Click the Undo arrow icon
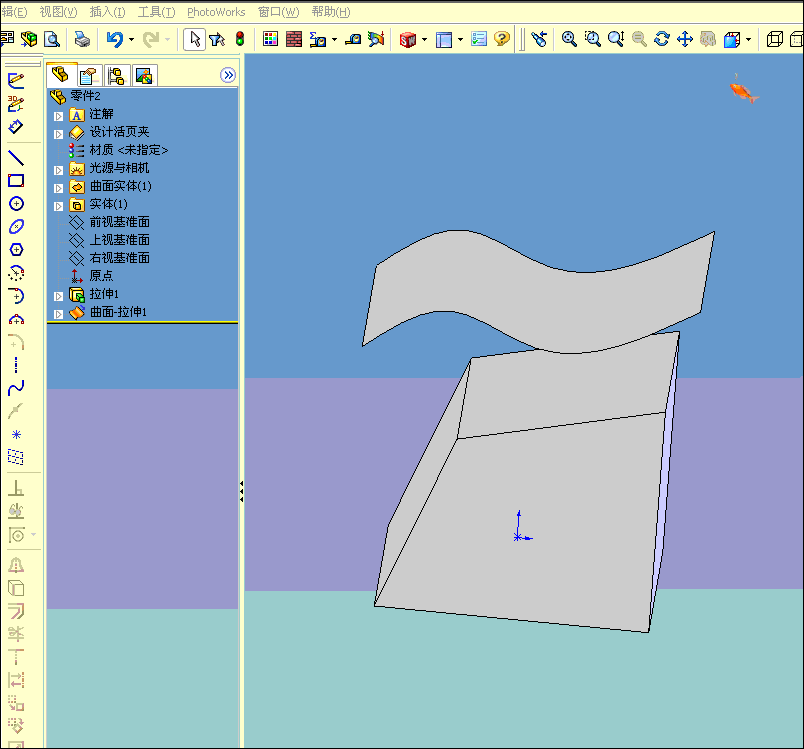 pos(115,39)
